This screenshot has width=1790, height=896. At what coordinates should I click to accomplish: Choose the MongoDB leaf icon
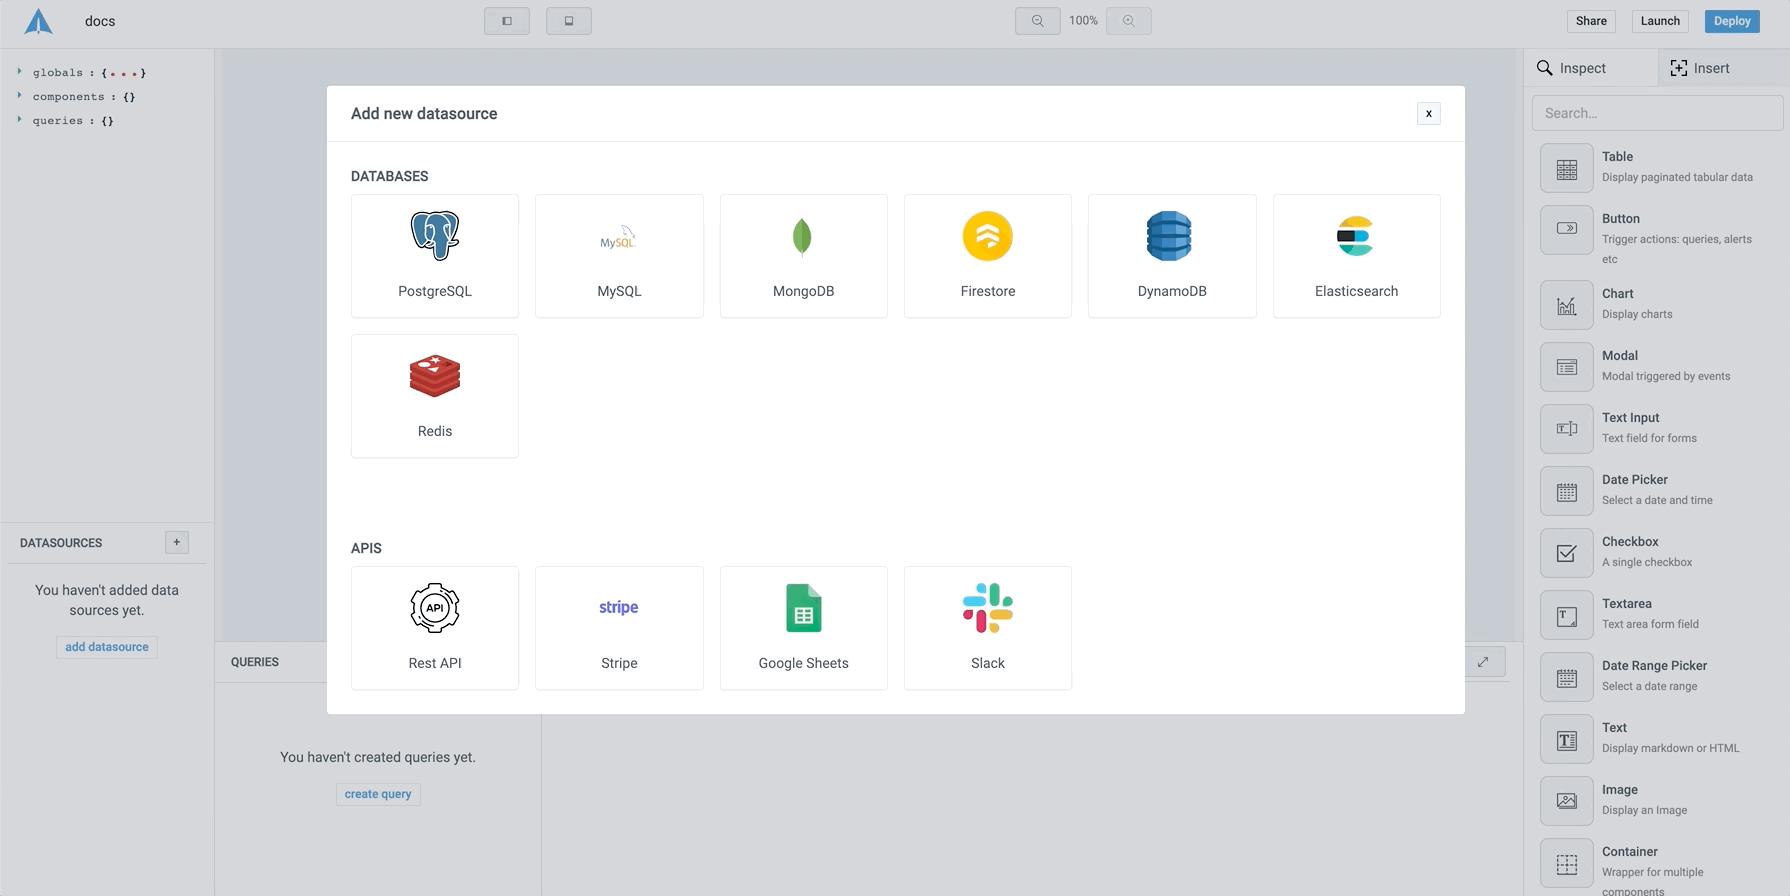click(x=802, y=237)
